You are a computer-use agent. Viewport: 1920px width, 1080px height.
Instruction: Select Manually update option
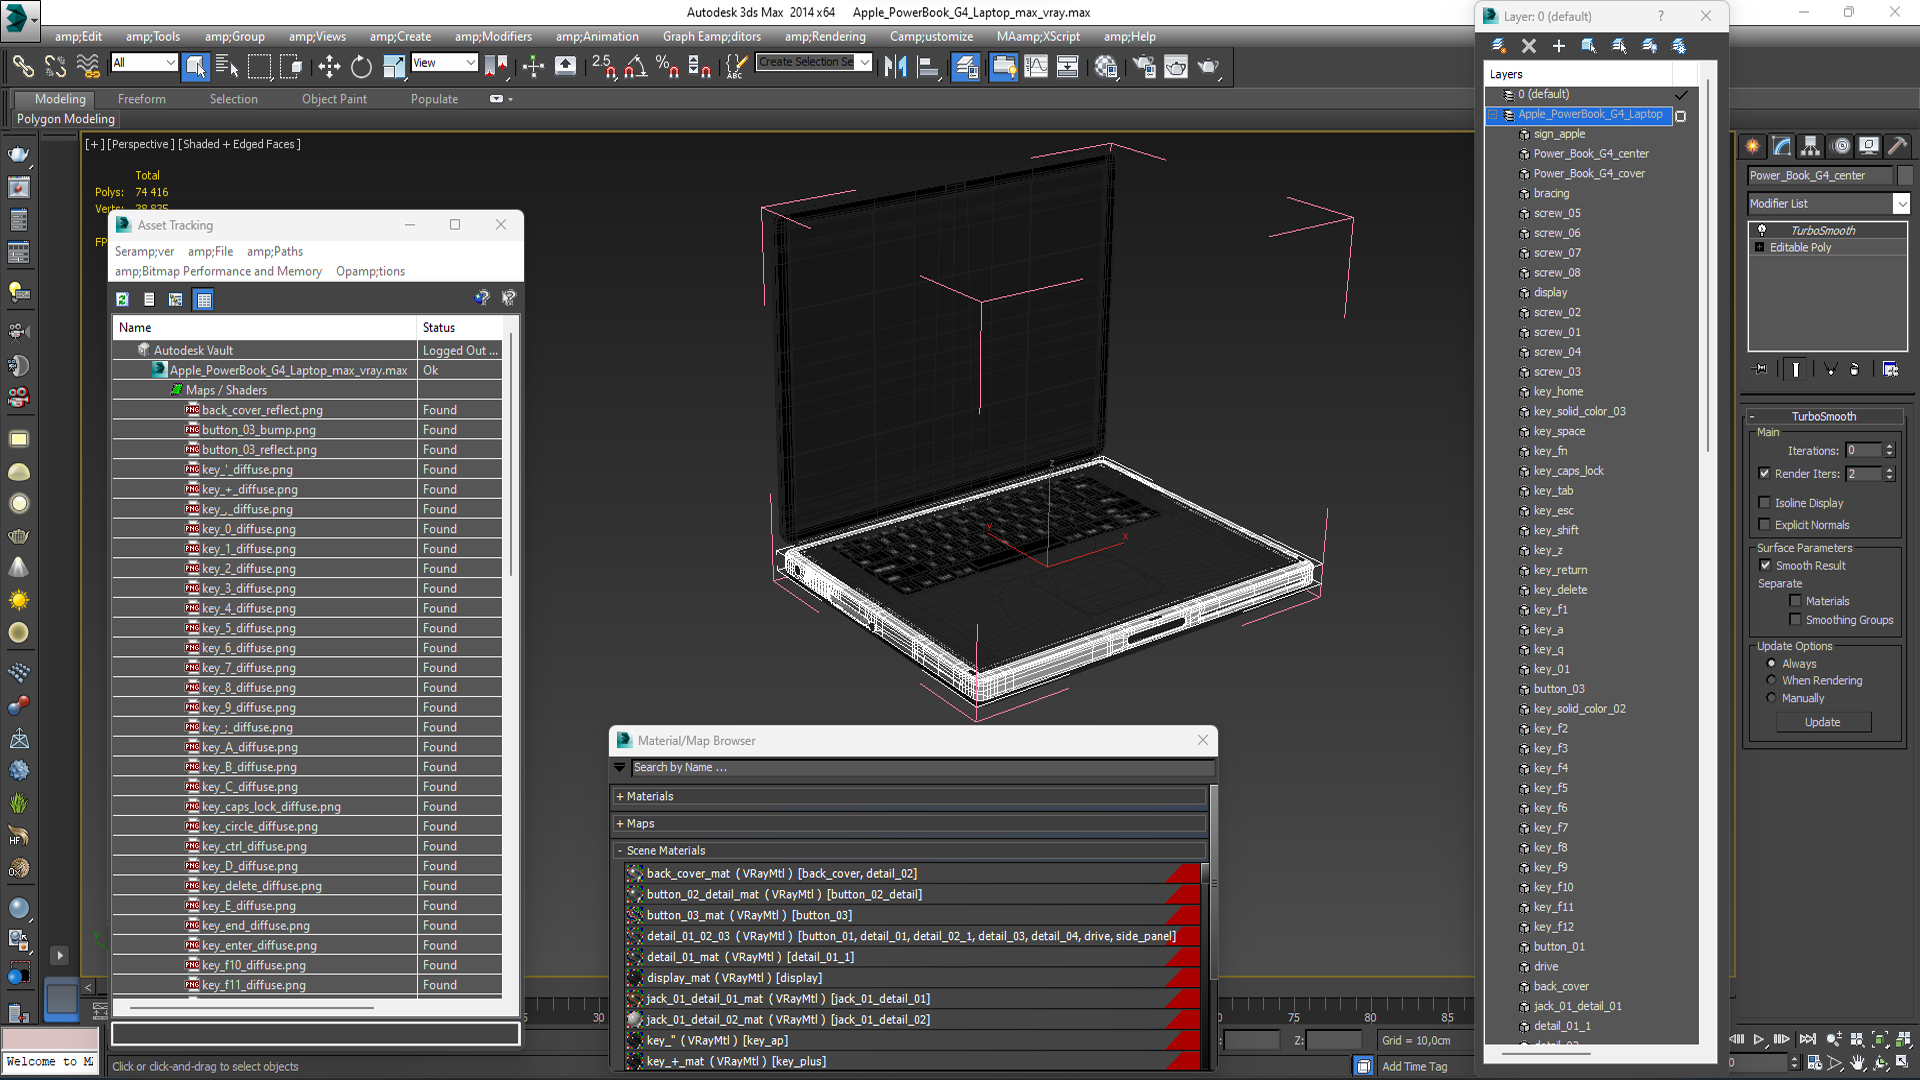click(1771, 698)
